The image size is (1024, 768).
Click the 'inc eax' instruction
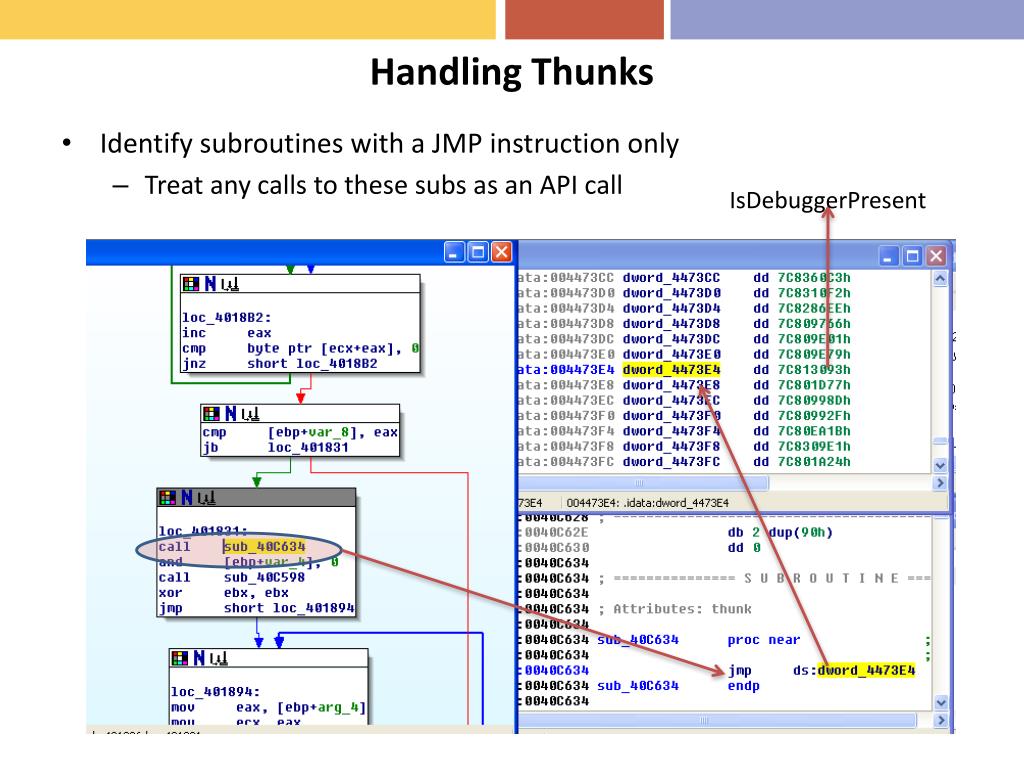227,333
